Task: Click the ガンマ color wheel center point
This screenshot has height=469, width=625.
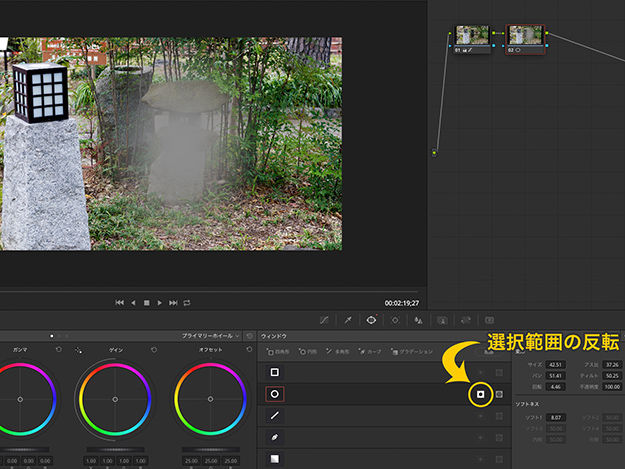Action: [x=20, y=399]
